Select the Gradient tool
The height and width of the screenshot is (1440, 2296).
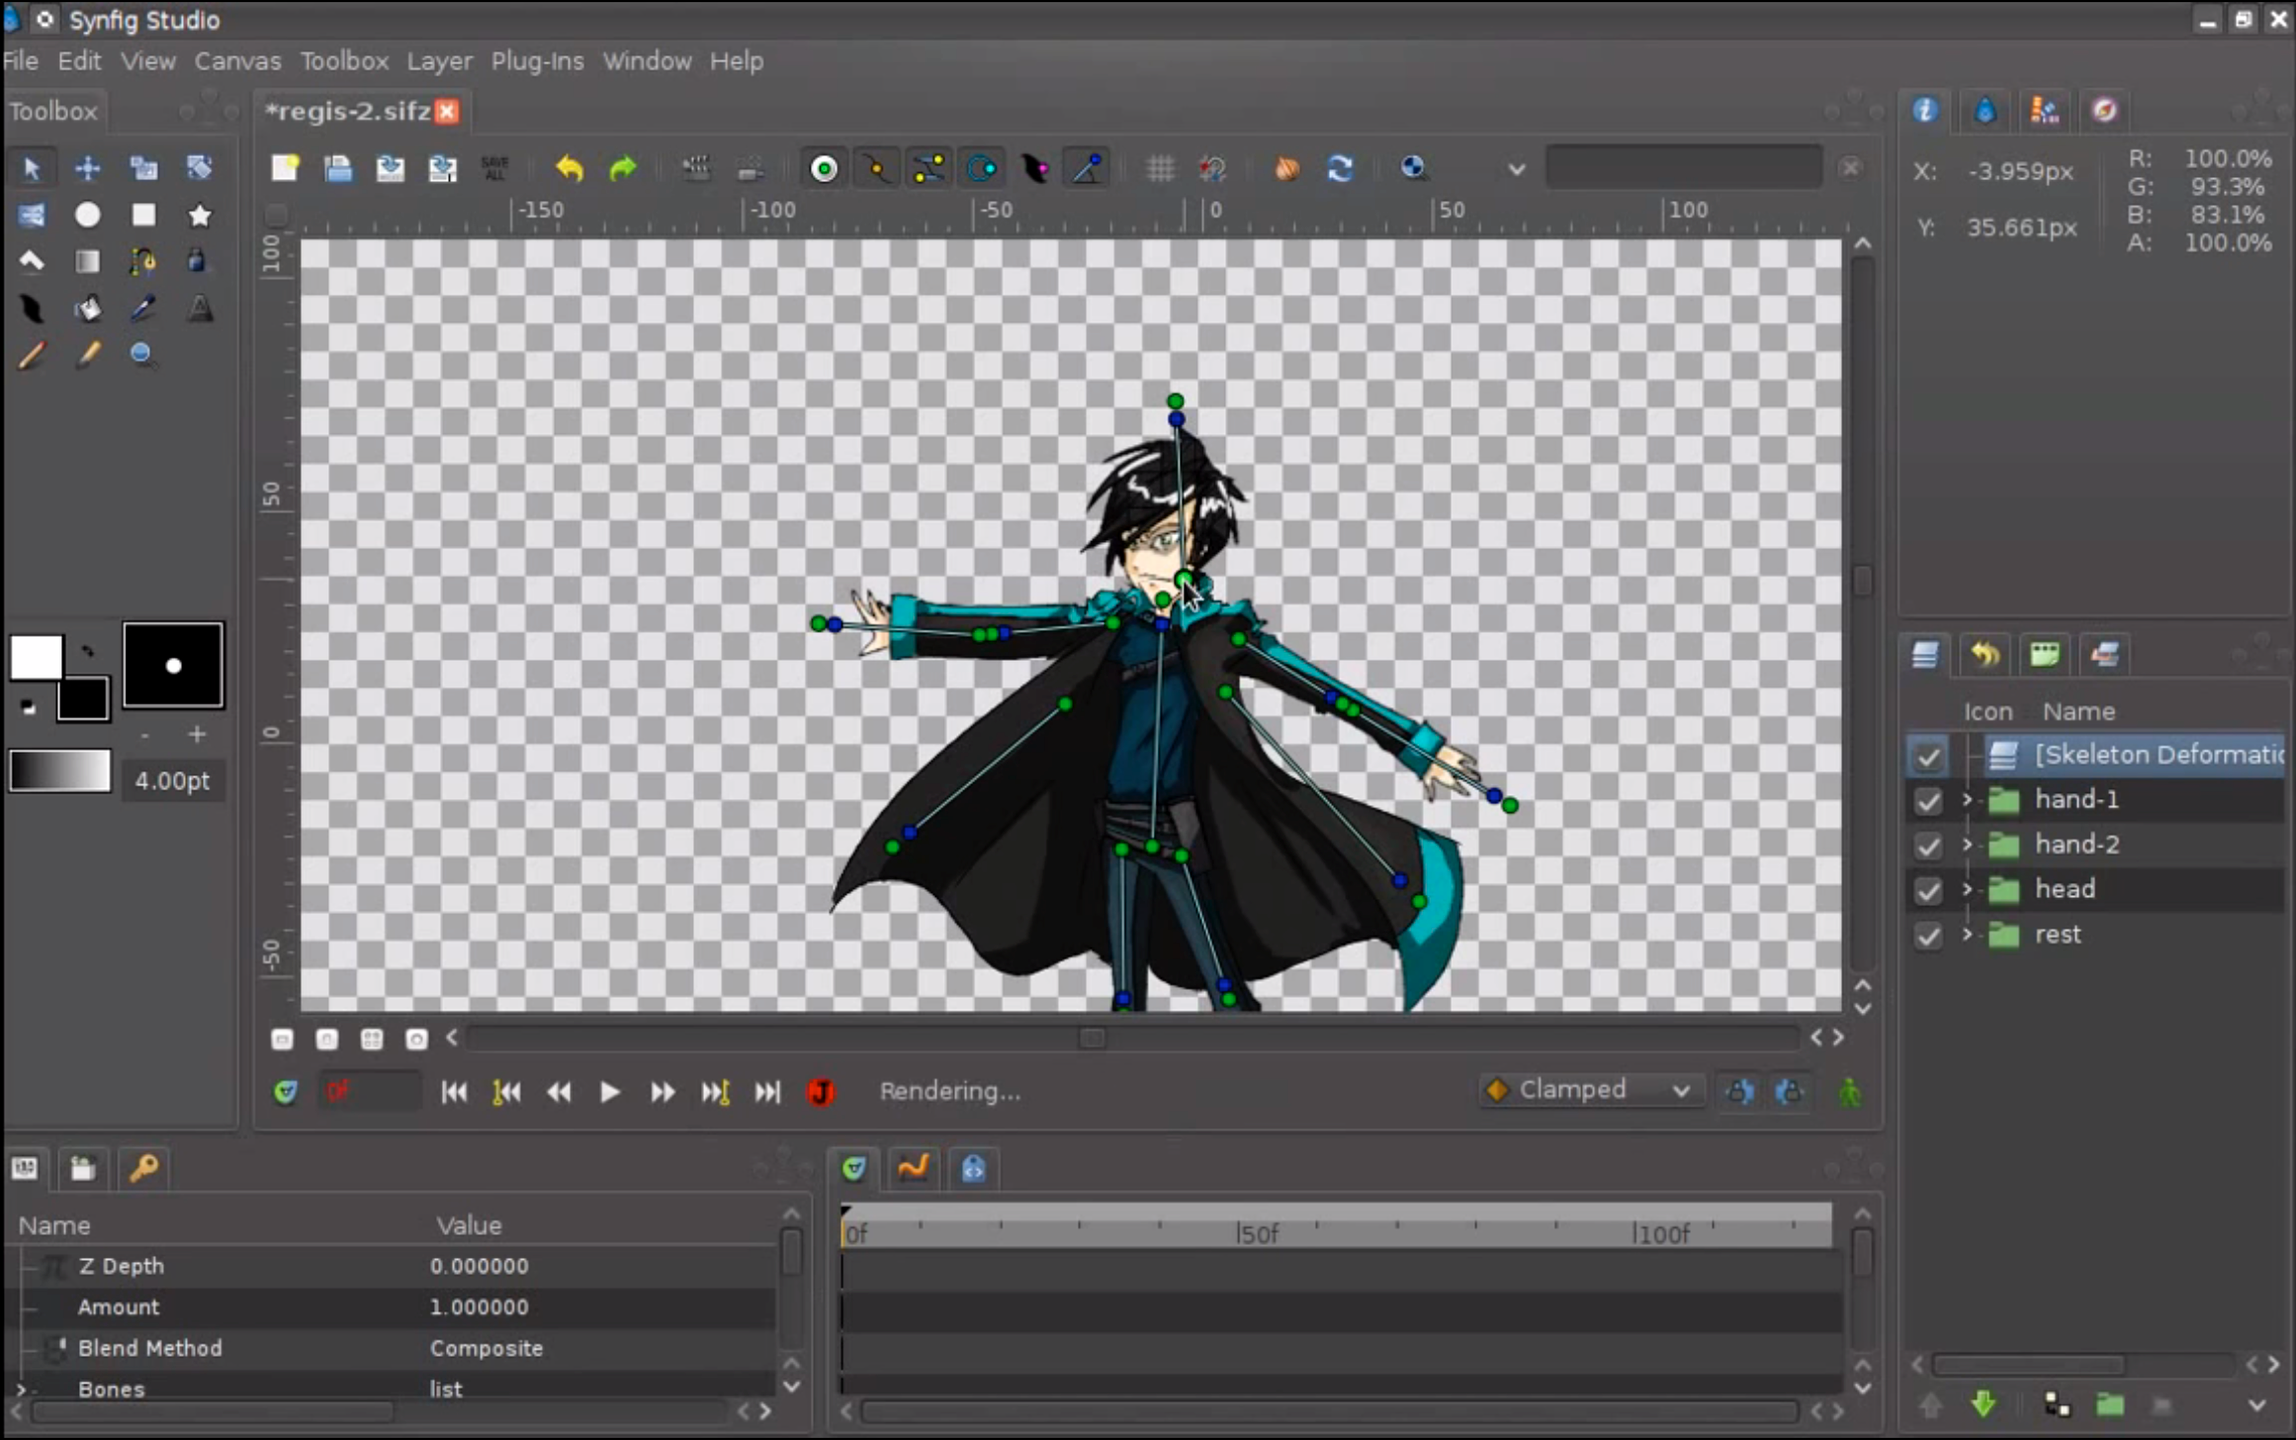coord(88,262)
